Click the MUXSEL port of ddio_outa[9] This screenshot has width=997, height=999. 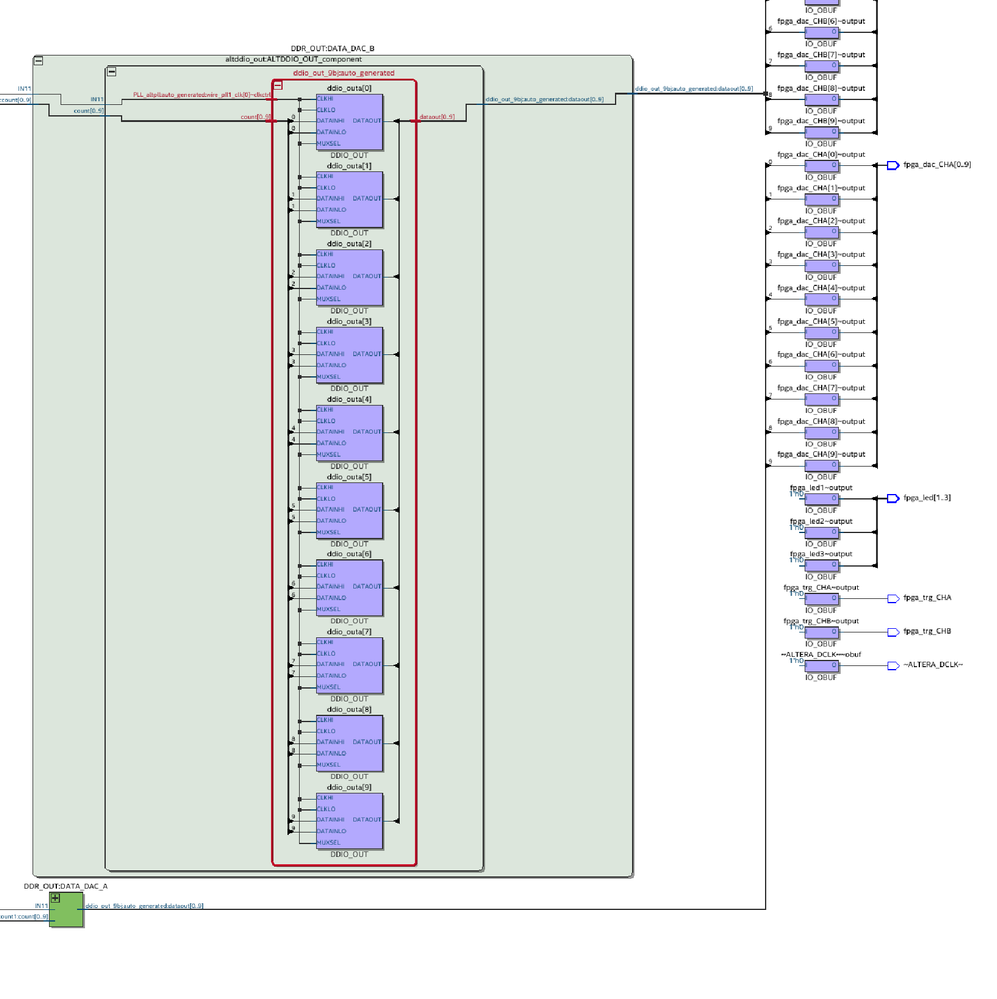point(329,843)
